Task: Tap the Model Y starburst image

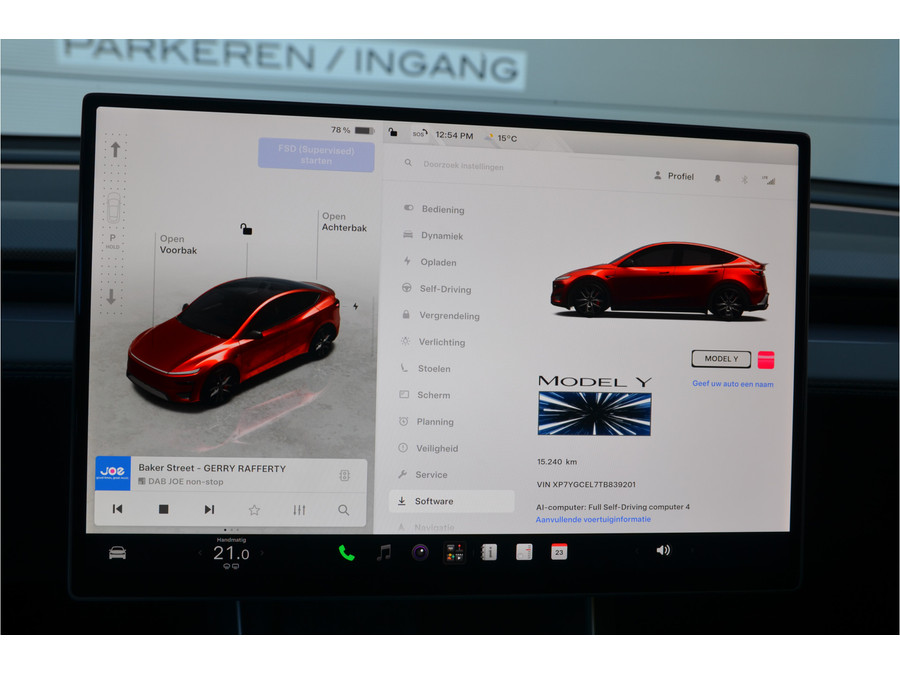Action: pos(594,414)
